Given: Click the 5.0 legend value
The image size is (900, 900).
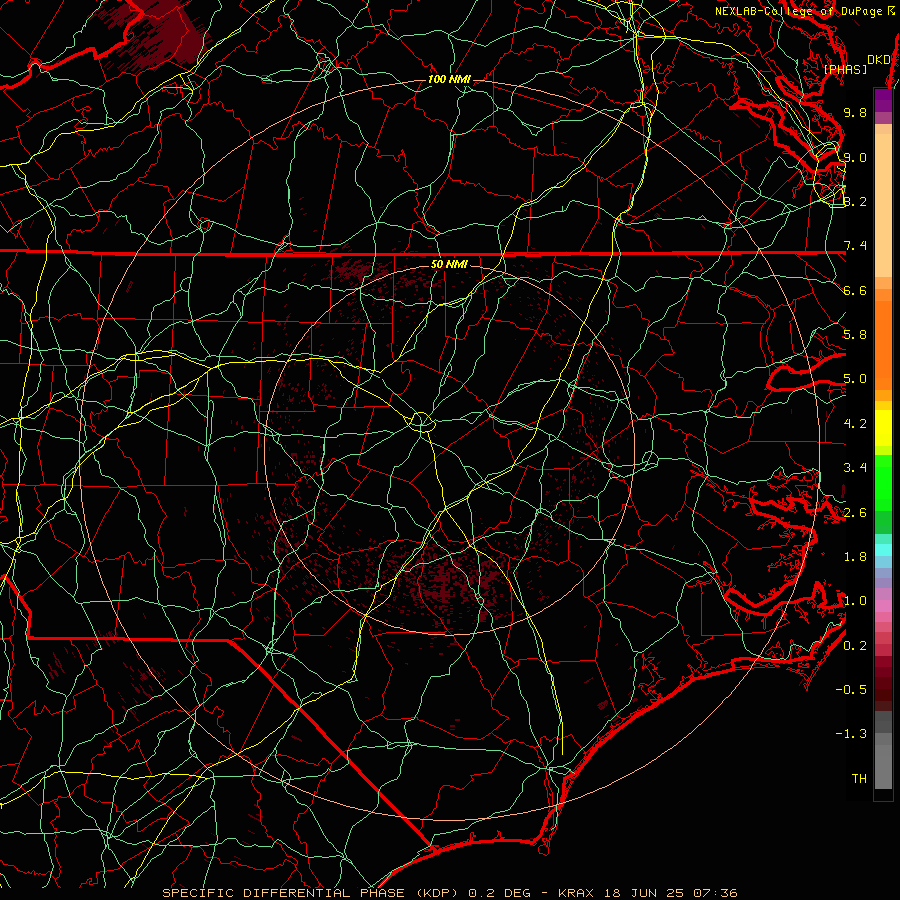Looking at the screenshot, I should click(855, 379).
